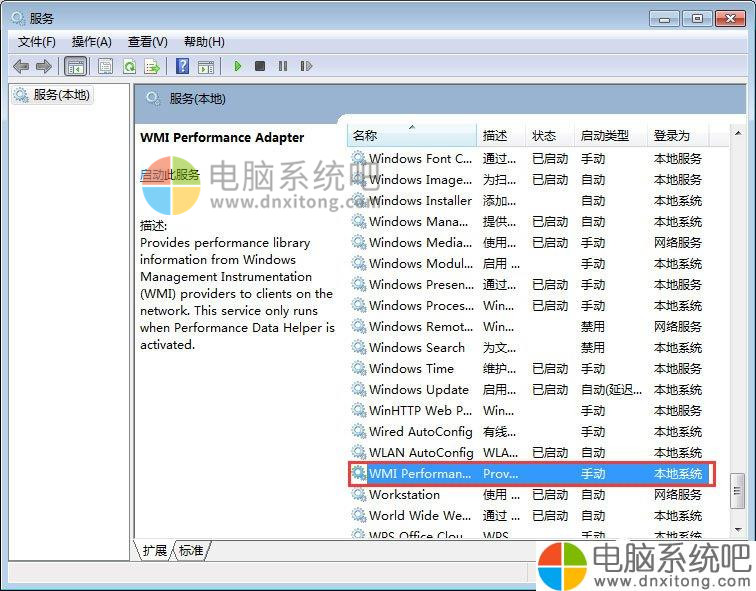Viewport: 756px width, 591px height.
Task: Click 禁用 startup type of Windows Search
Action: tap(593, 348)
